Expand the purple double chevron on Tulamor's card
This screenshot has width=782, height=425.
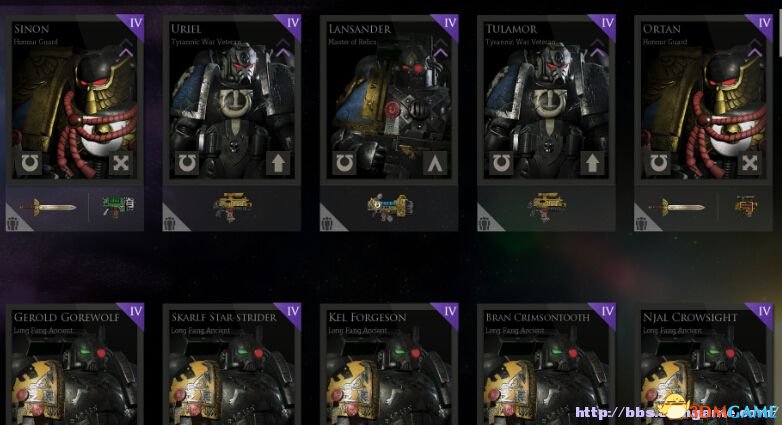(597, 48)
